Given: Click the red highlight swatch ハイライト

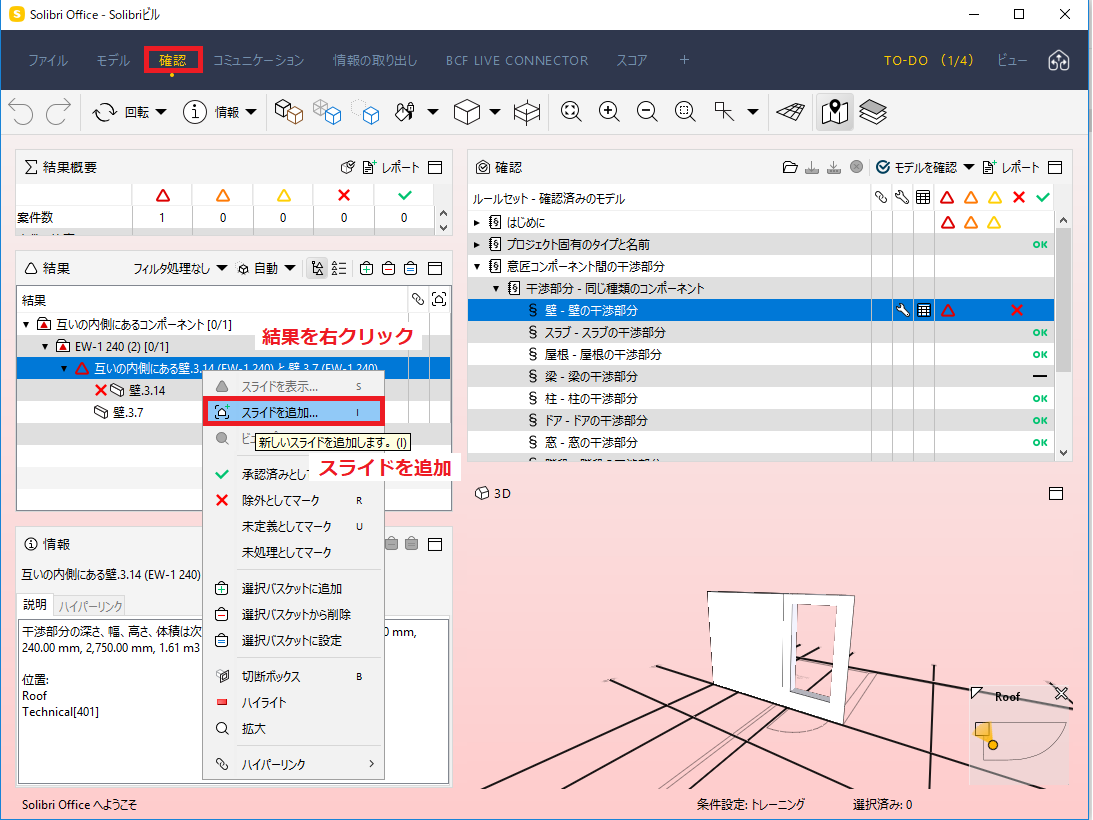Looking at the screenshot, I should click(x=222, y=702).
